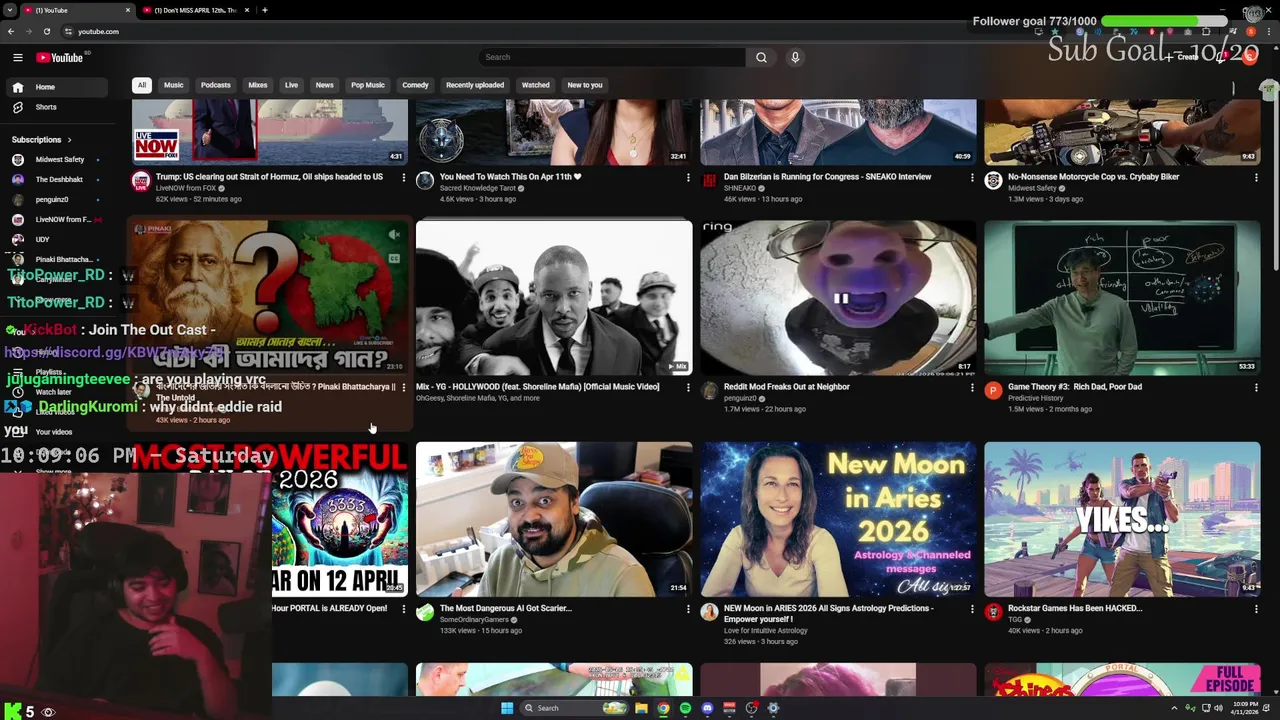
Task: Select the Watched filter chip
Action: (536, 85)
